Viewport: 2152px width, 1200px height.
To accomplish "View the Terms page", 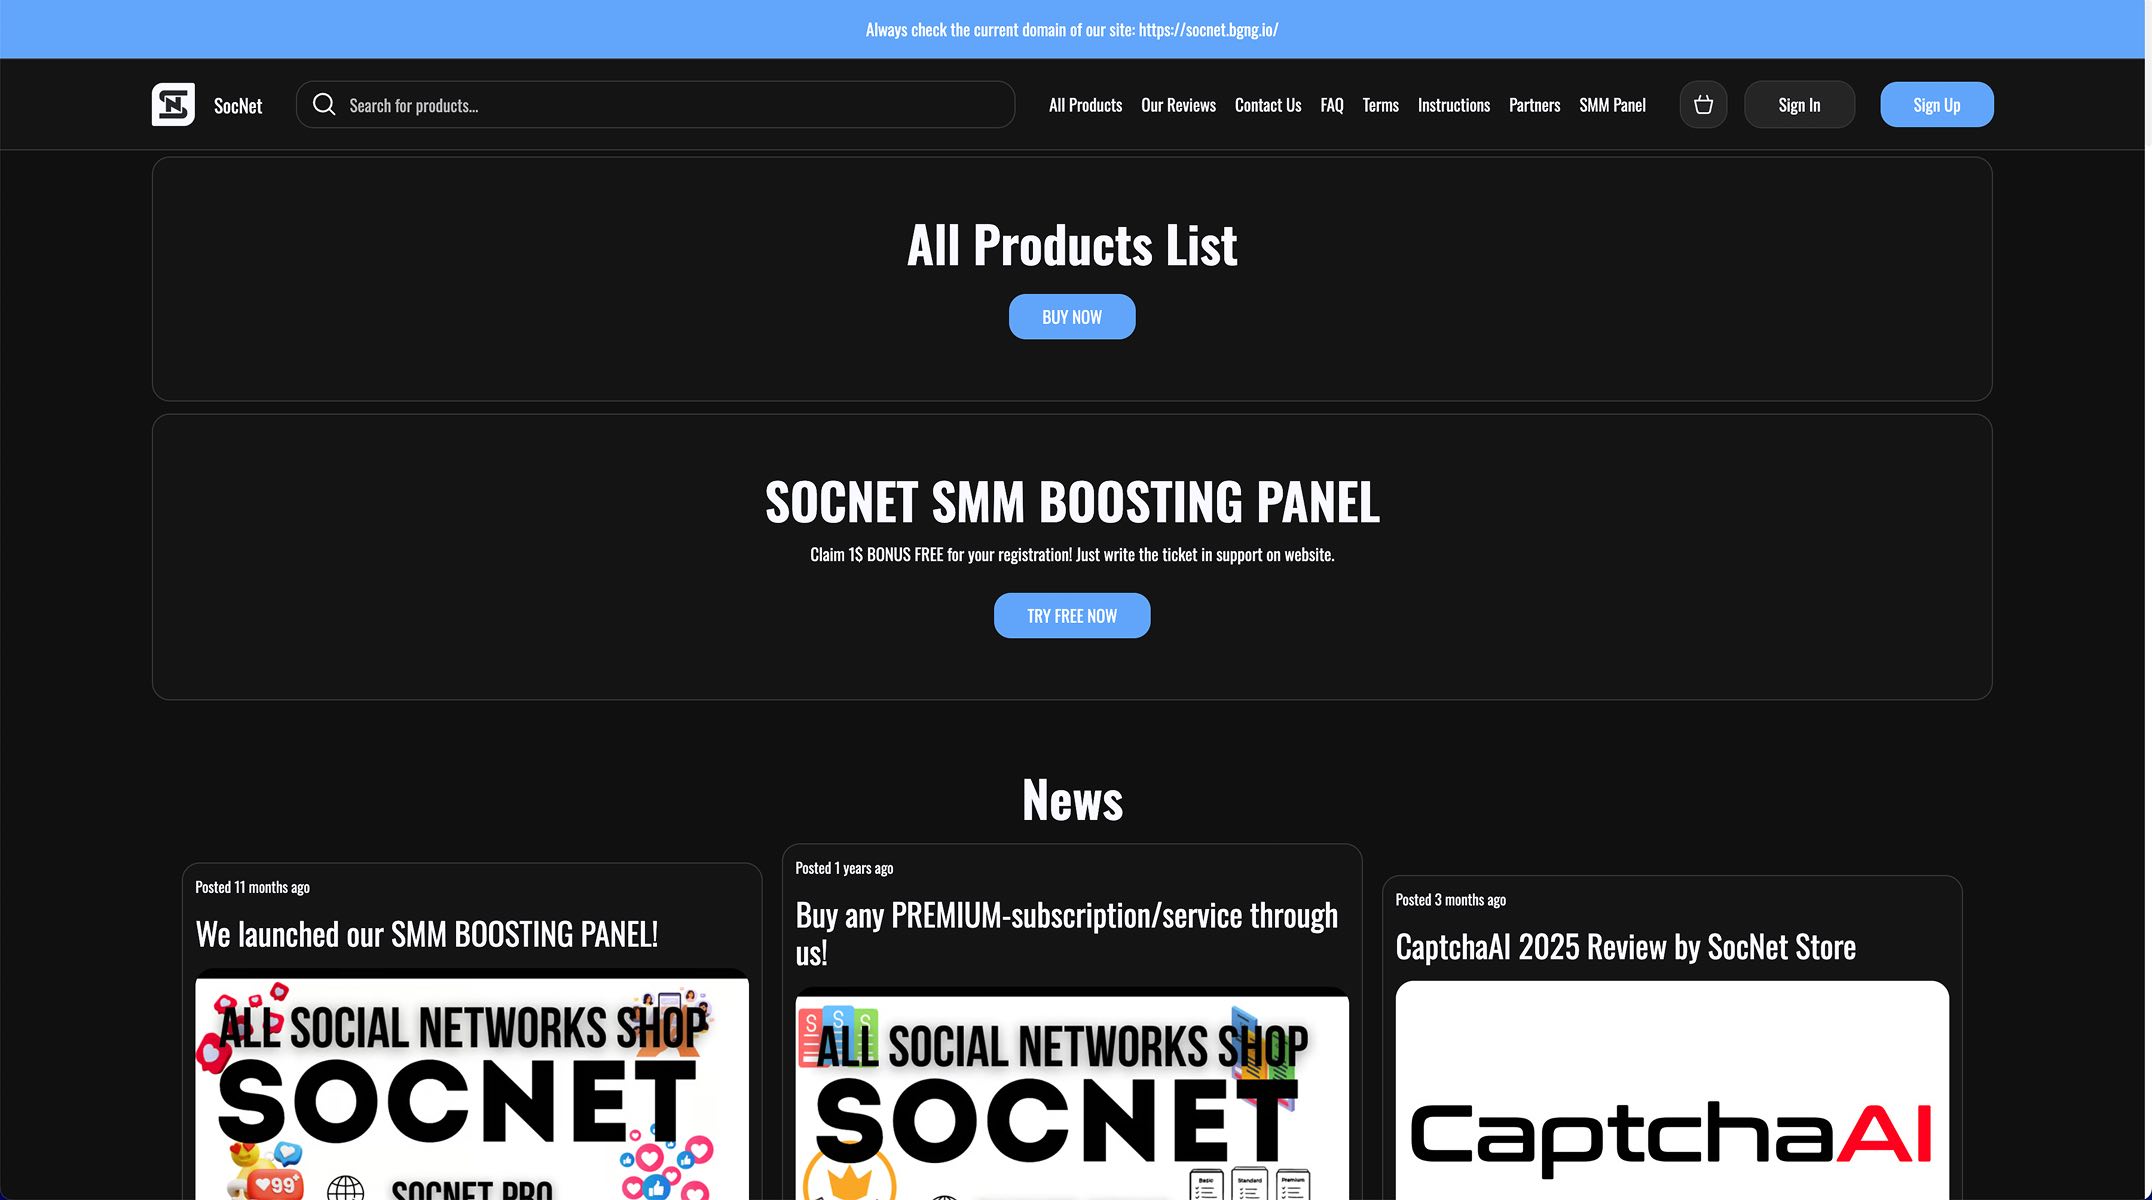I will [x=1380, y=105].
